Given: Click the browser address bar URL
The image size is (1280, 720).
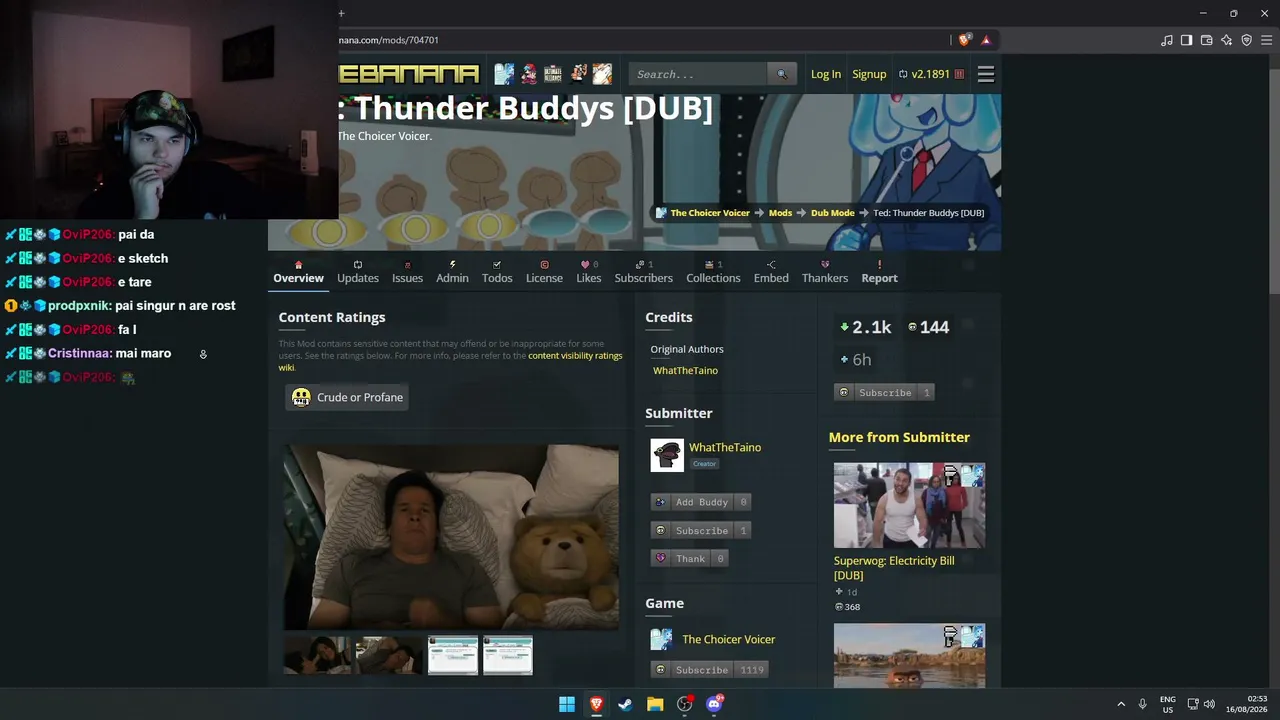Looking at the screenshot, I should [x=389, y=40].
